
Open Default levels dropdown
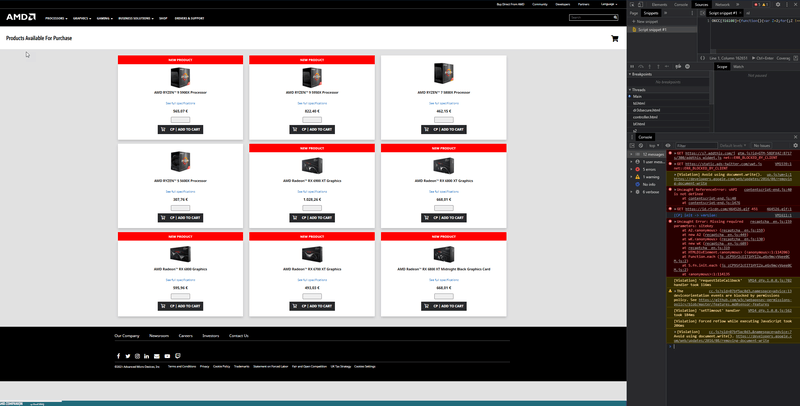[x=733, y=145]
